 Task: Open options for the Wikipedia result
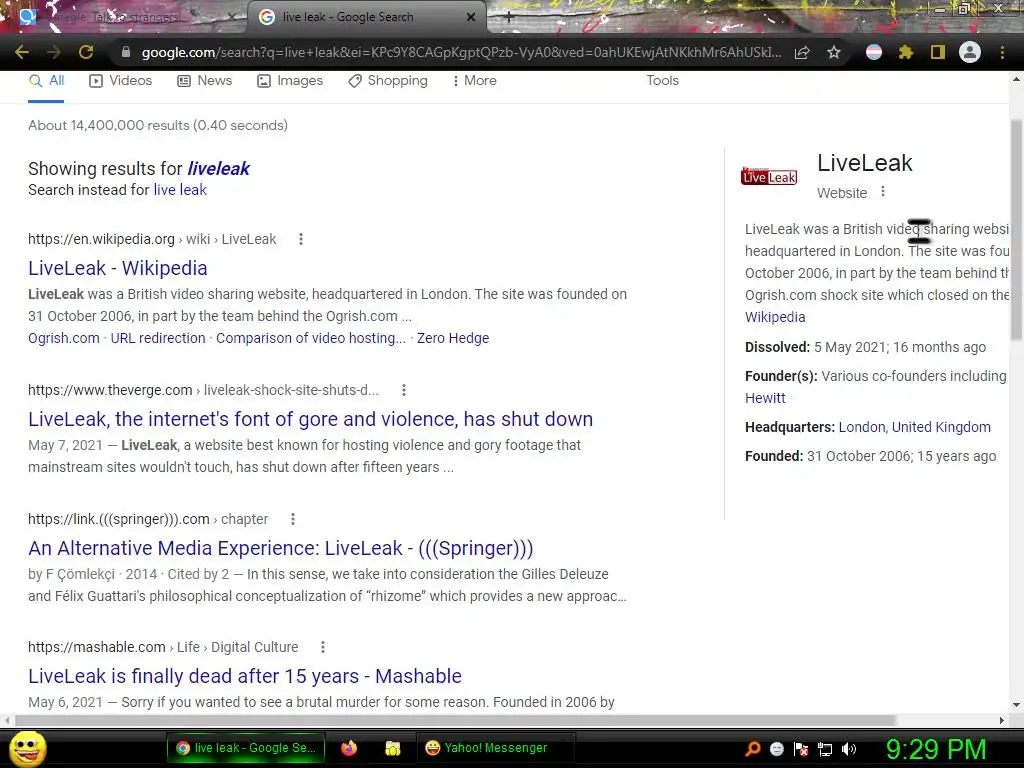click(300, 239)
